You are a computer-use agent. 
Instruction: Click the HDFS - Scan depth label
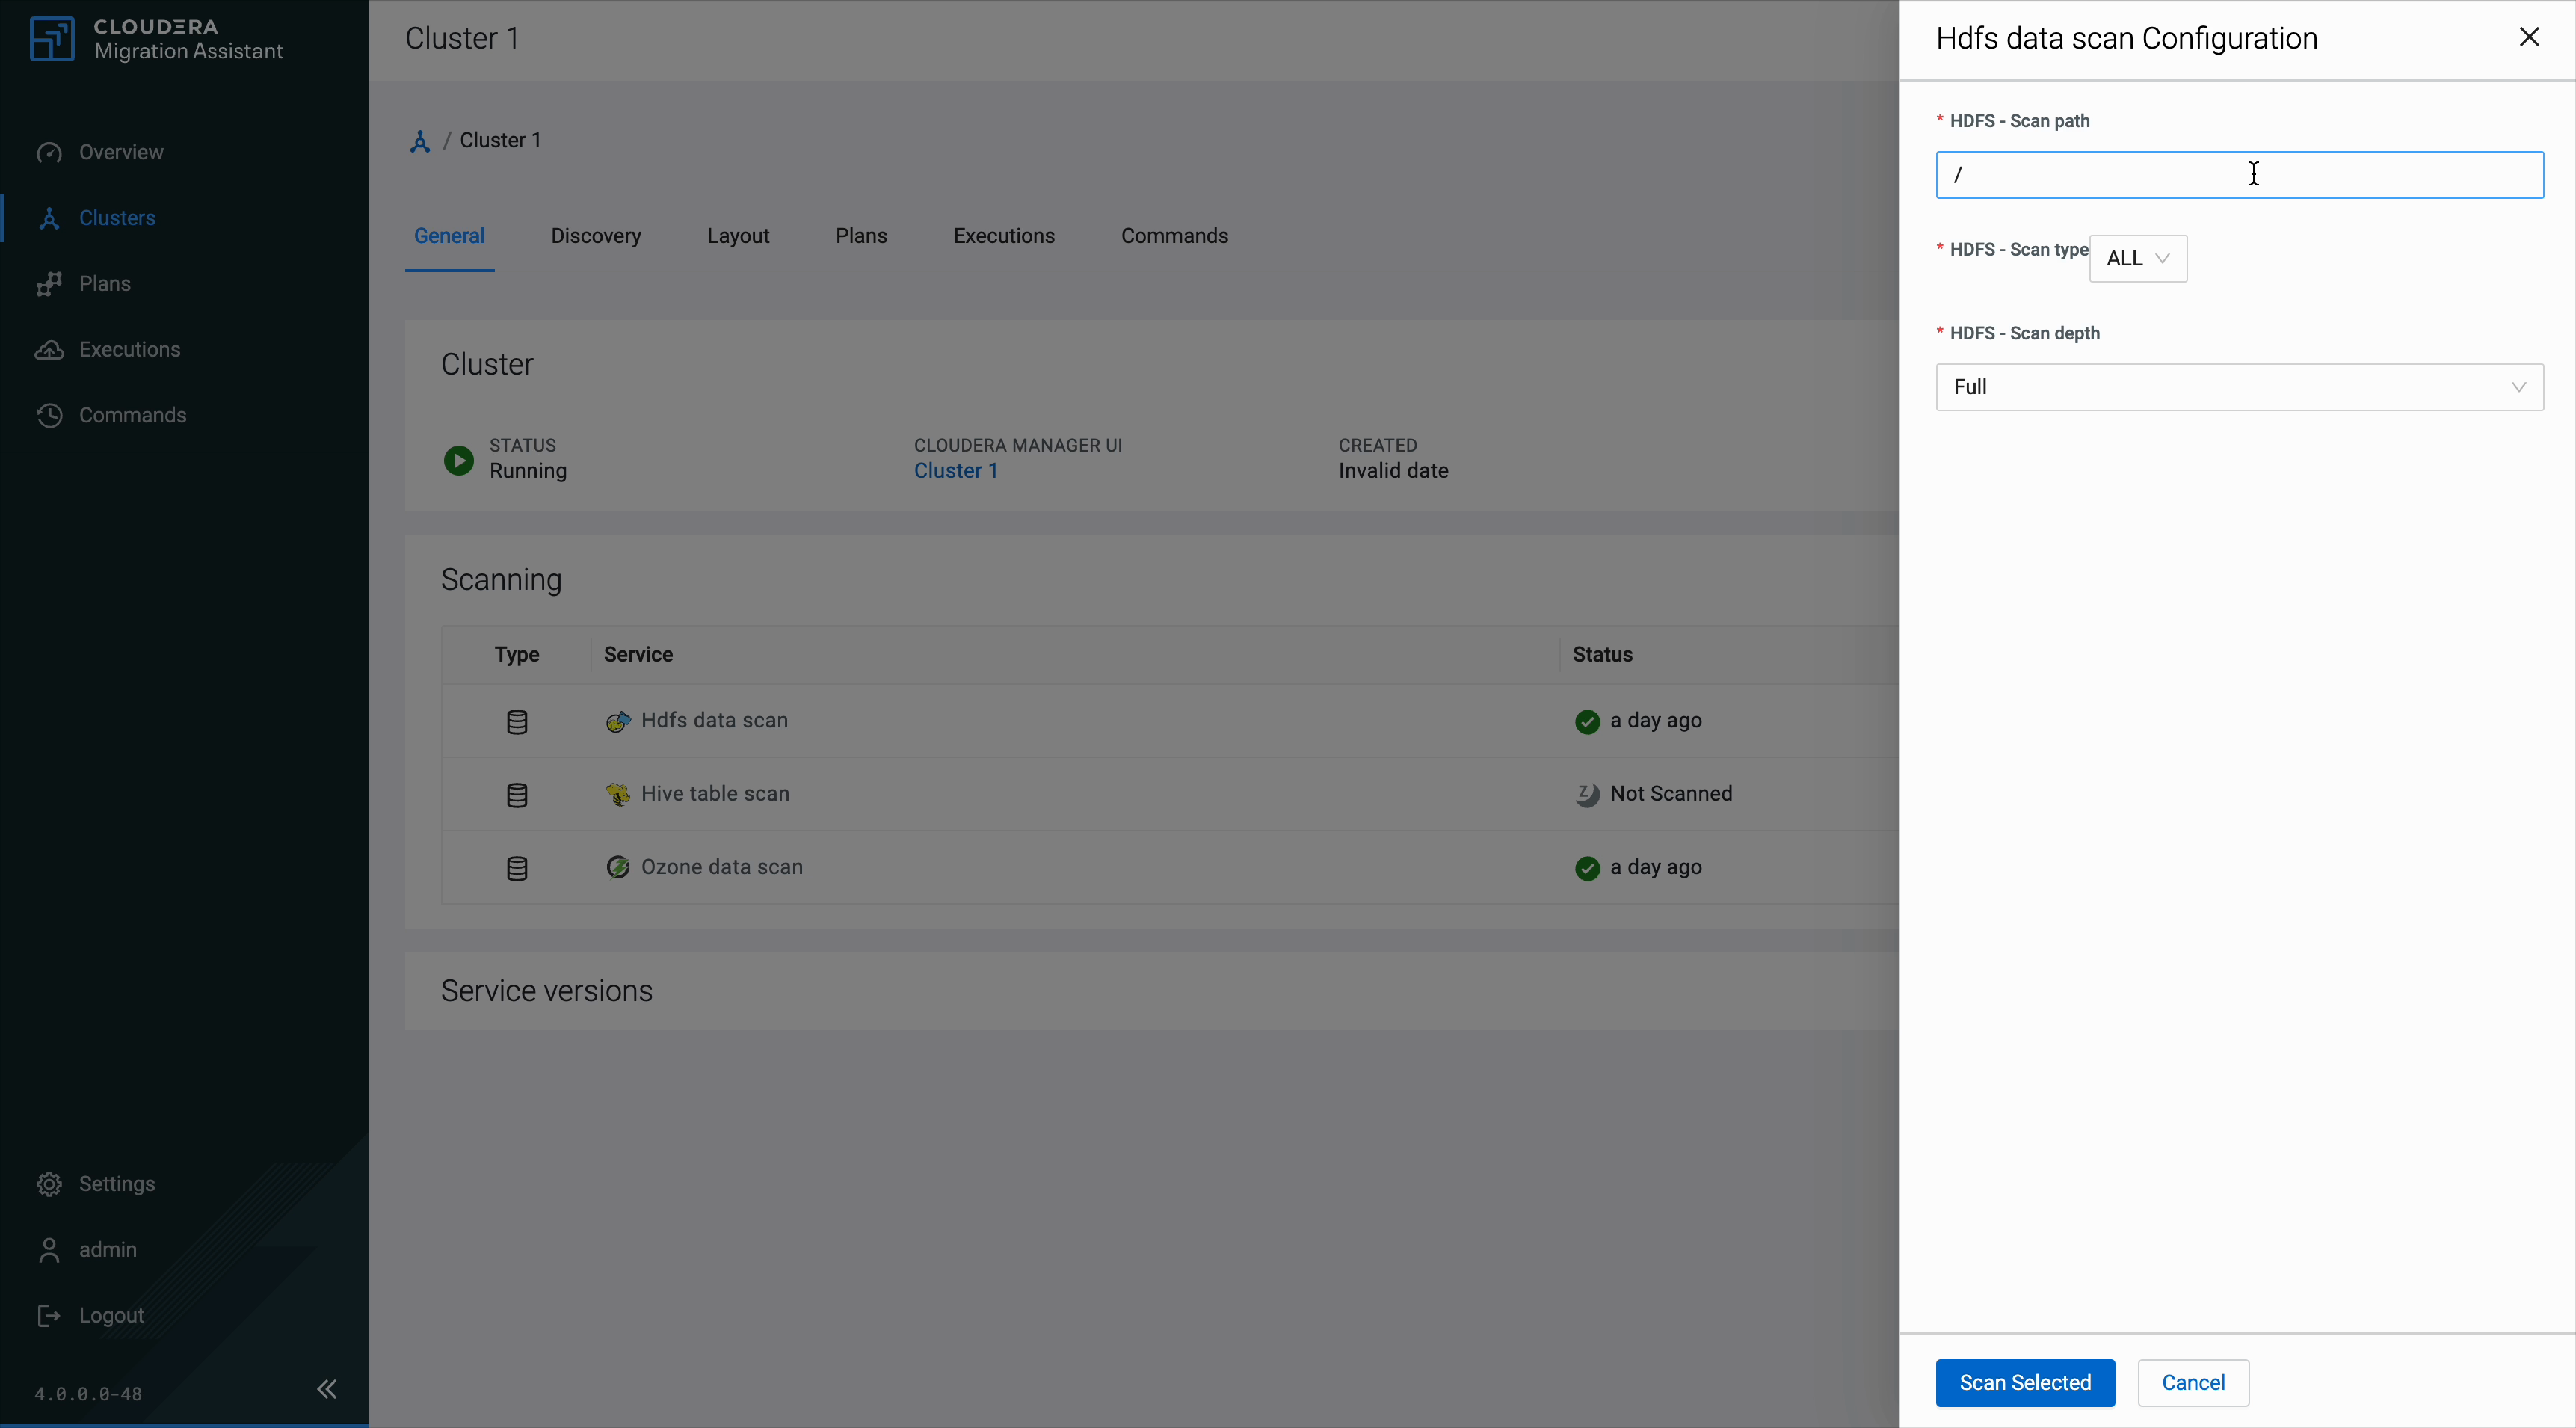pyautogui.click(x=2024, y=334)
